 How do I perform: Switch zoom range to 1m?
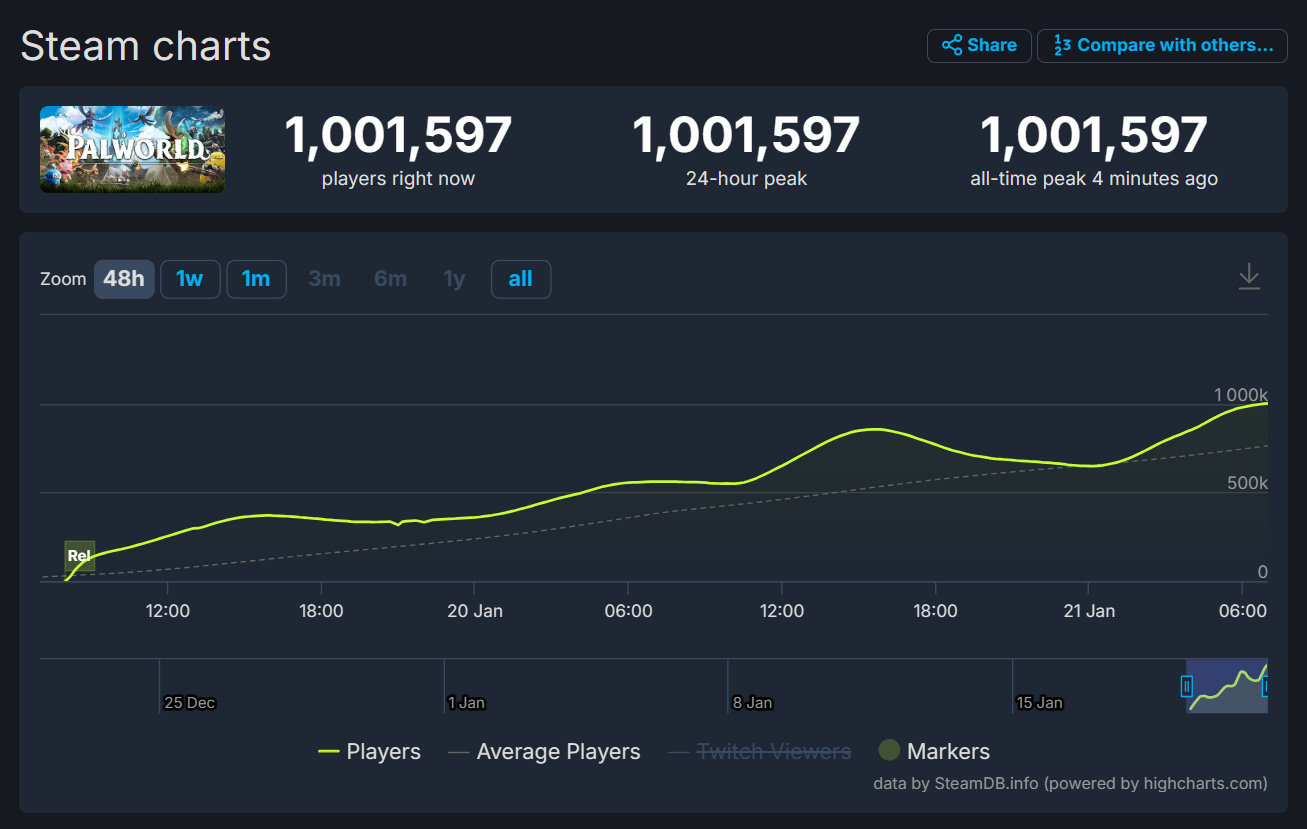[x=256, y=279]
